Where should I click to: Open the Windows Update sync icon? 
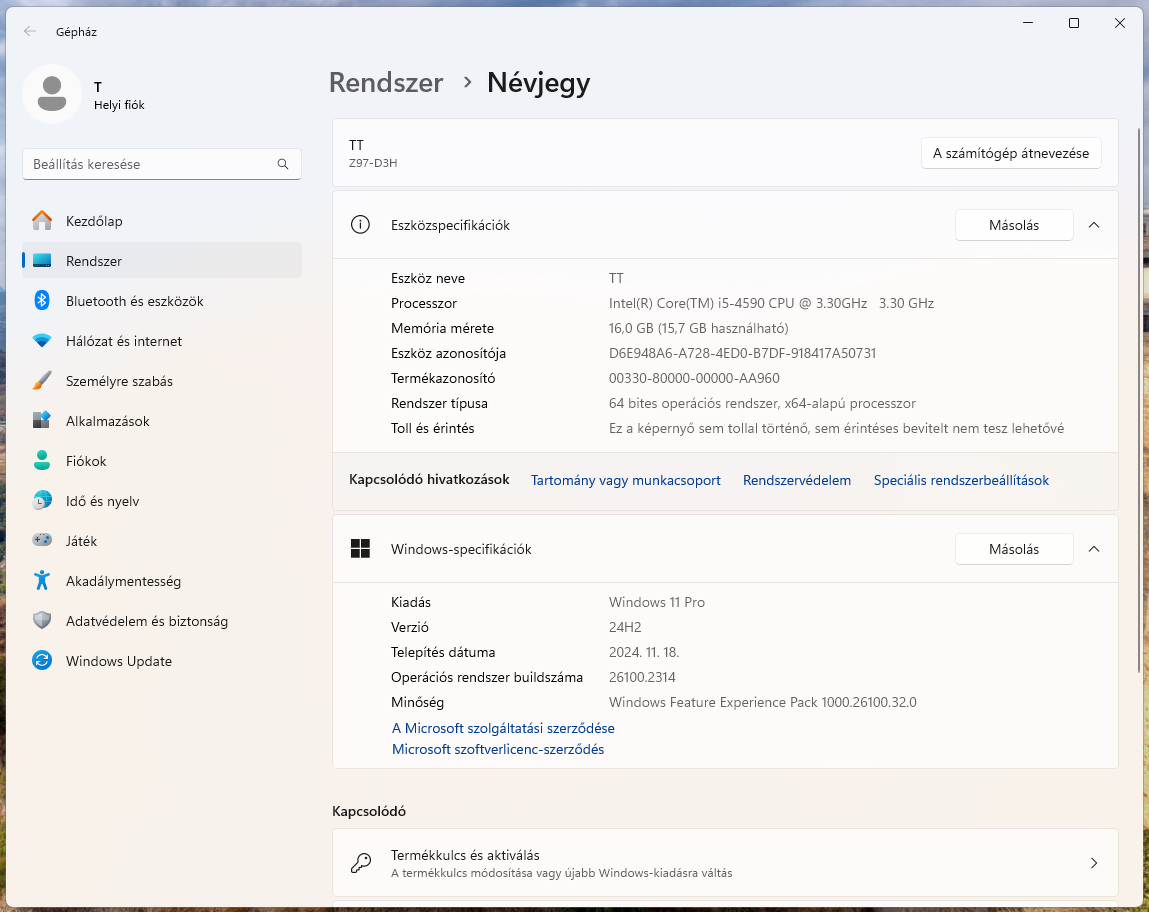tap(42, 661)
